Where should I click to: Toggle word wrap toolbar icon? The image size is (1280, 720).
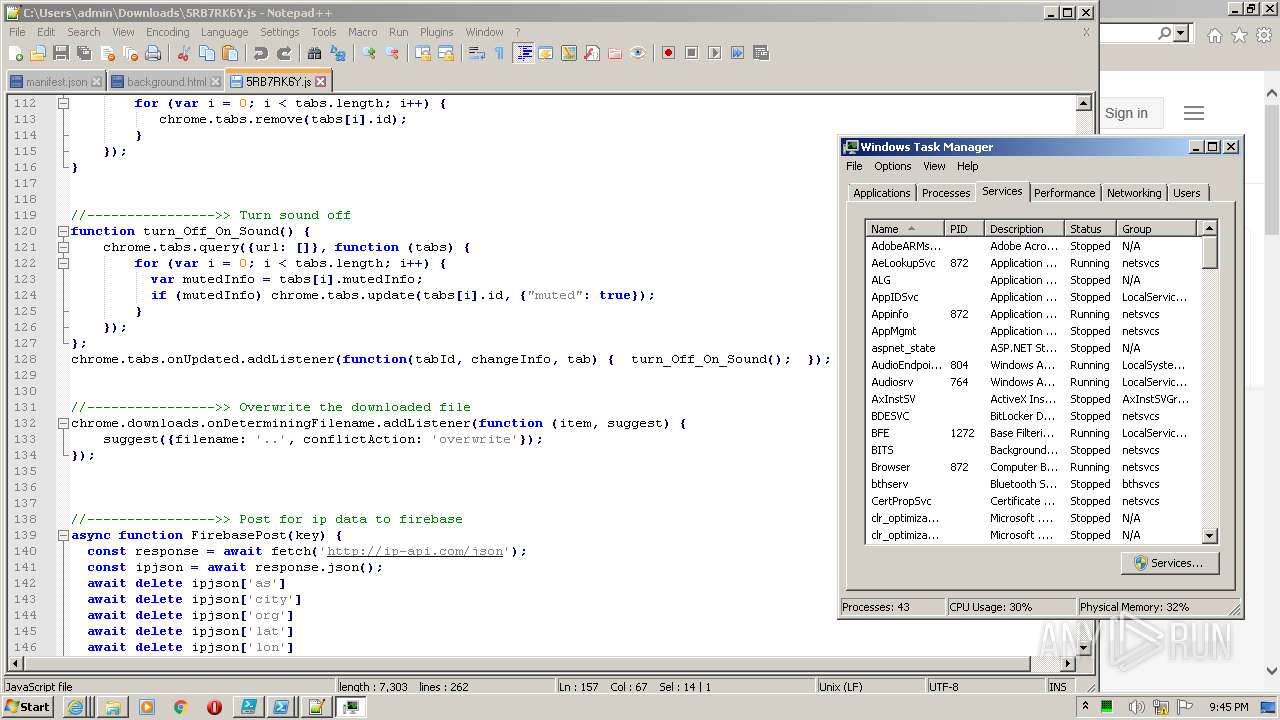point(477,53)
